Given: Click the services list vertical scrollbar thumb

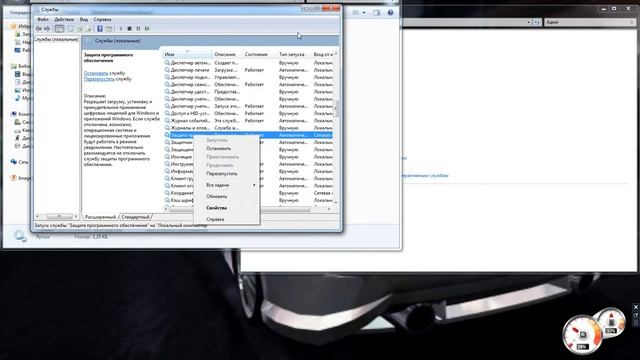Looking at the screenshot, I should point(336,108).
